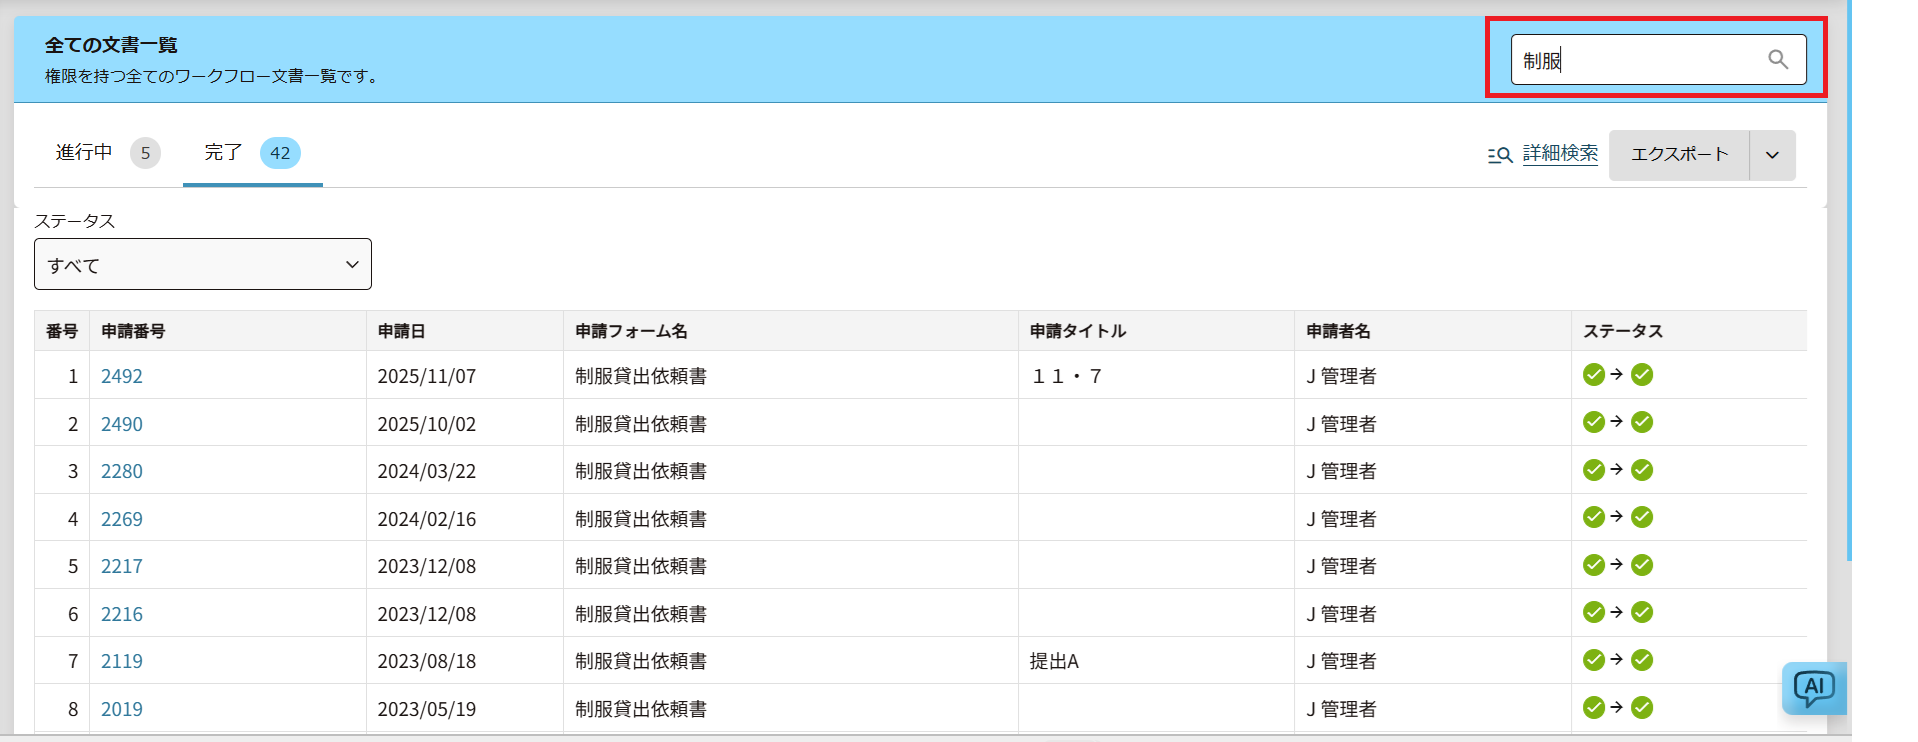Open application number 2492
The height and width of the screenshot is (742, 1918).
122,376
